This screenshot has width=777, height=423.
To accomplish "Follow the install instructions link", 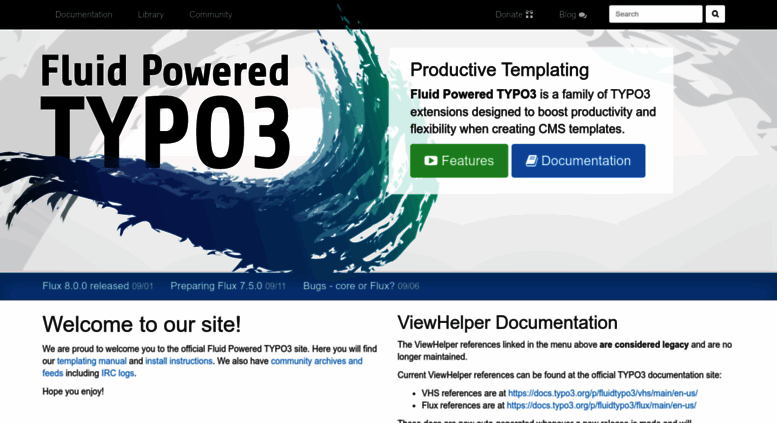I will pyautogui.click(x=179, y=361).
